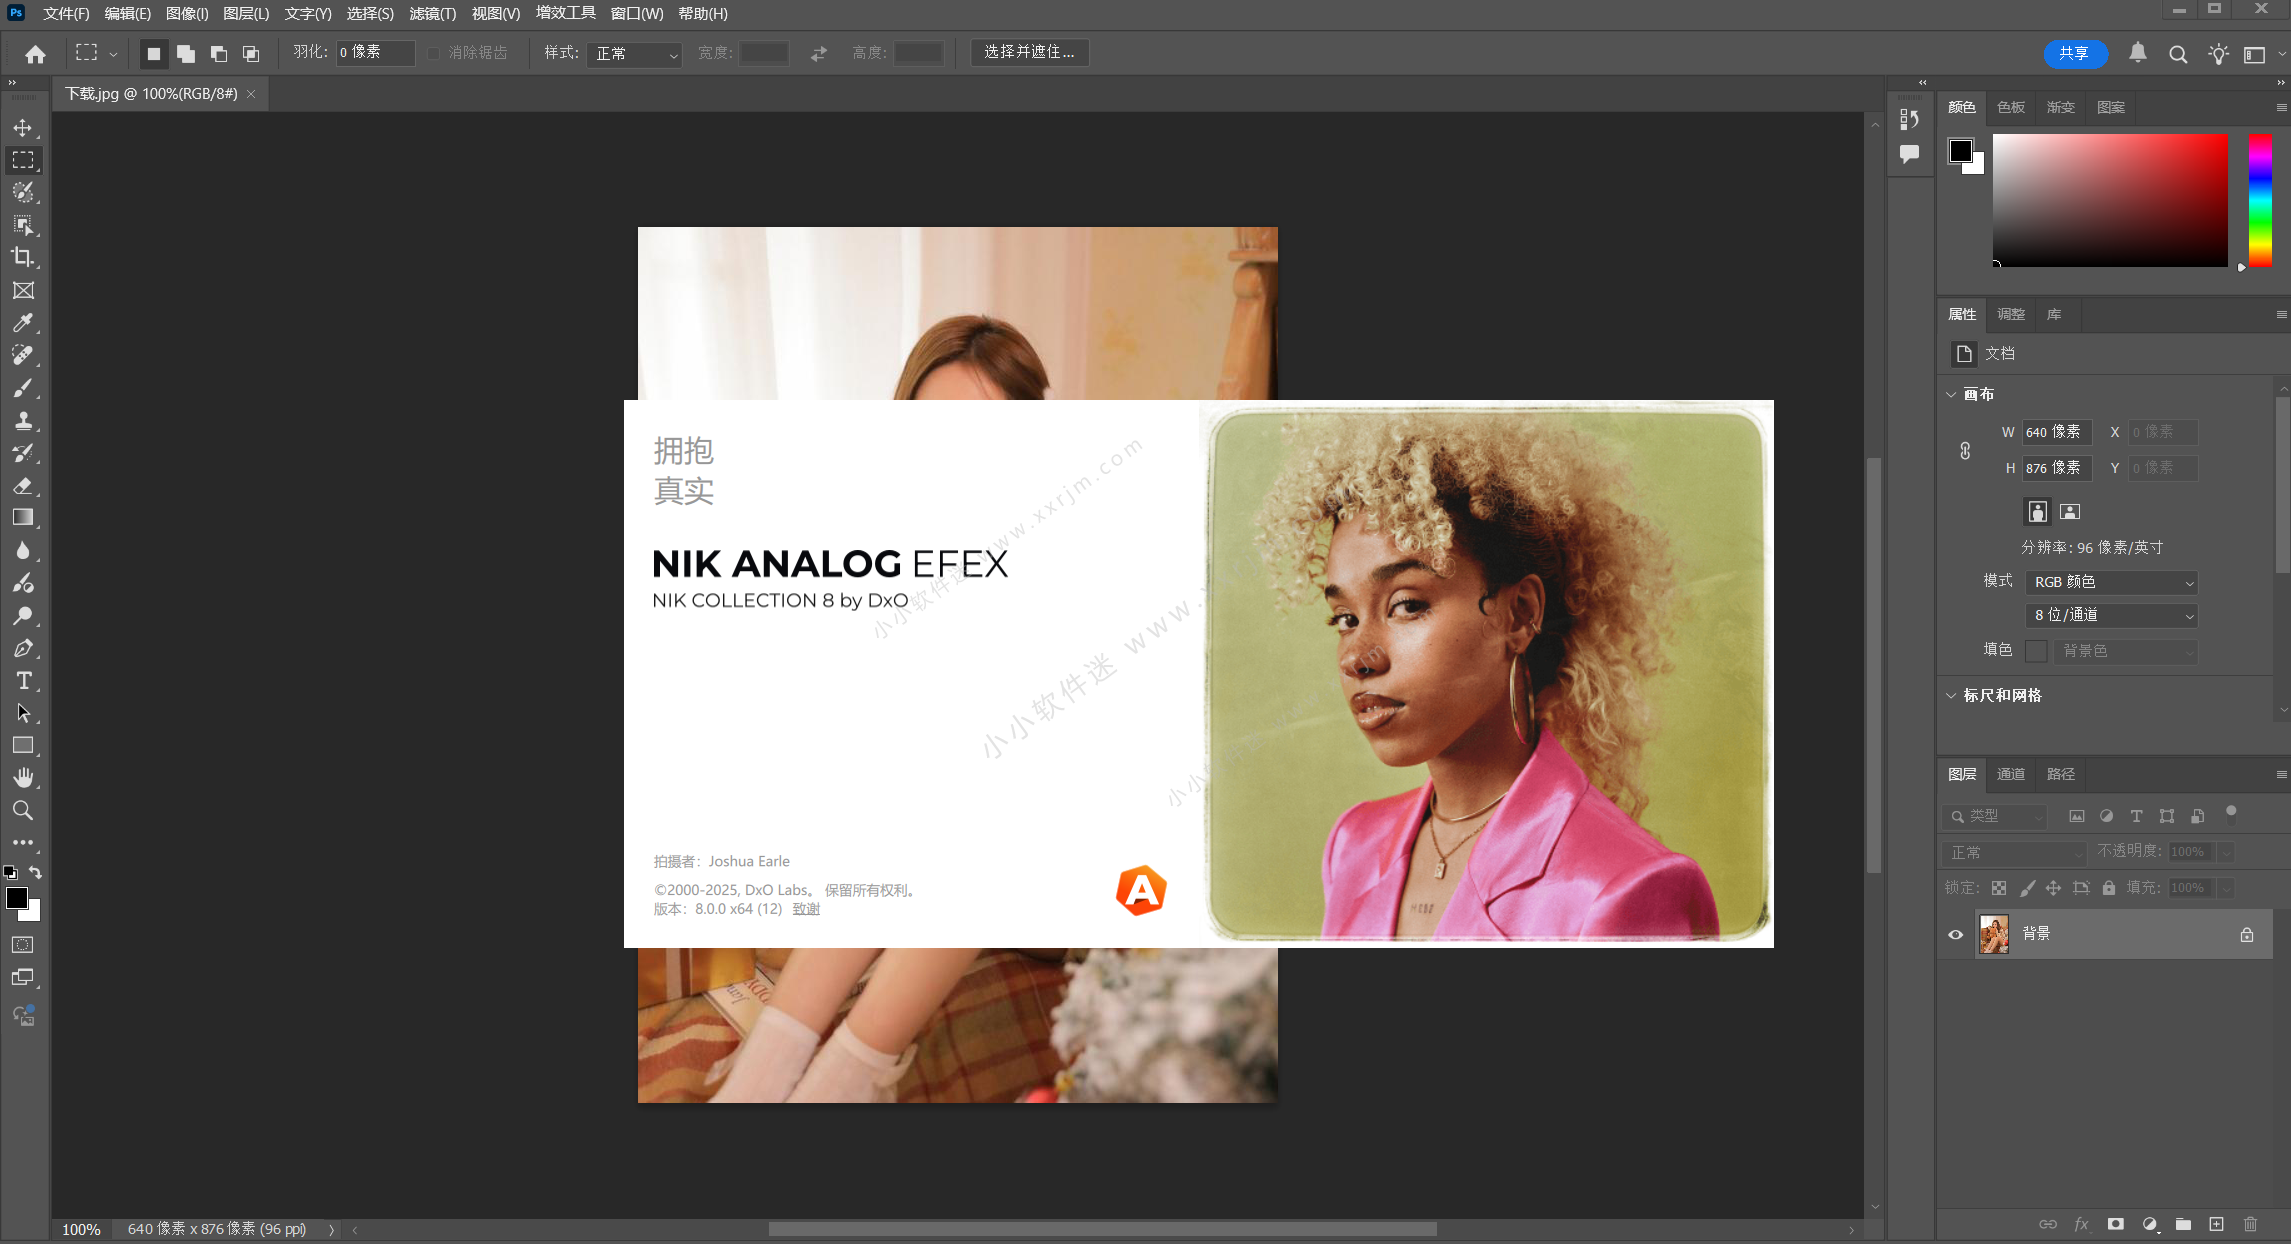This screenshot has height=1244, width=2291.
Task: Open the status bar info arrow
Action: [331, 1230]
